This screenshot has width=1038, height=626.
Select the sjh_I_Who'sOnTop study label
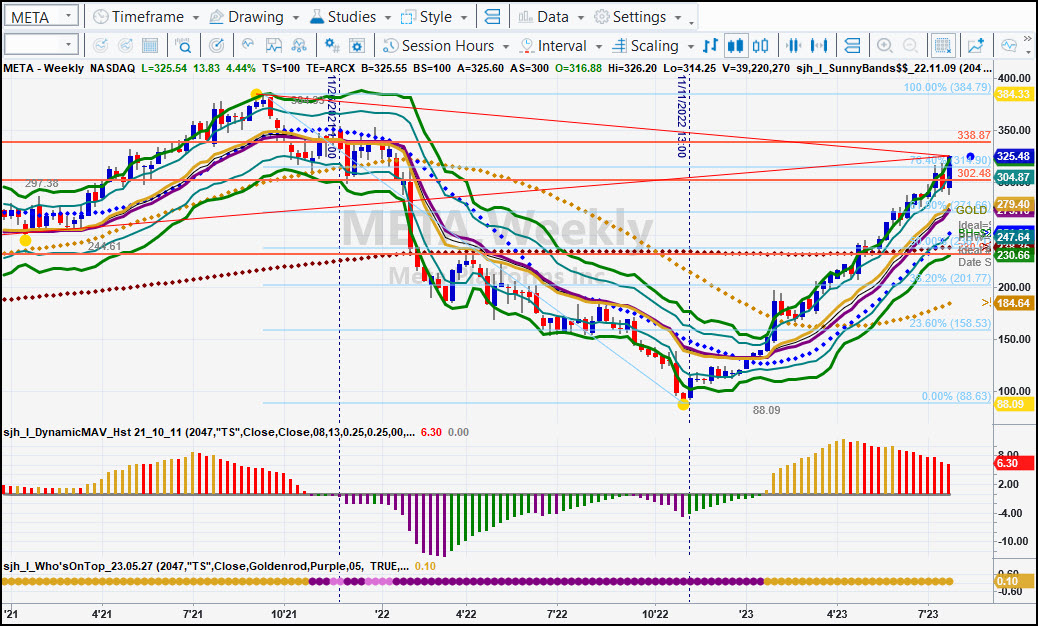206,566
